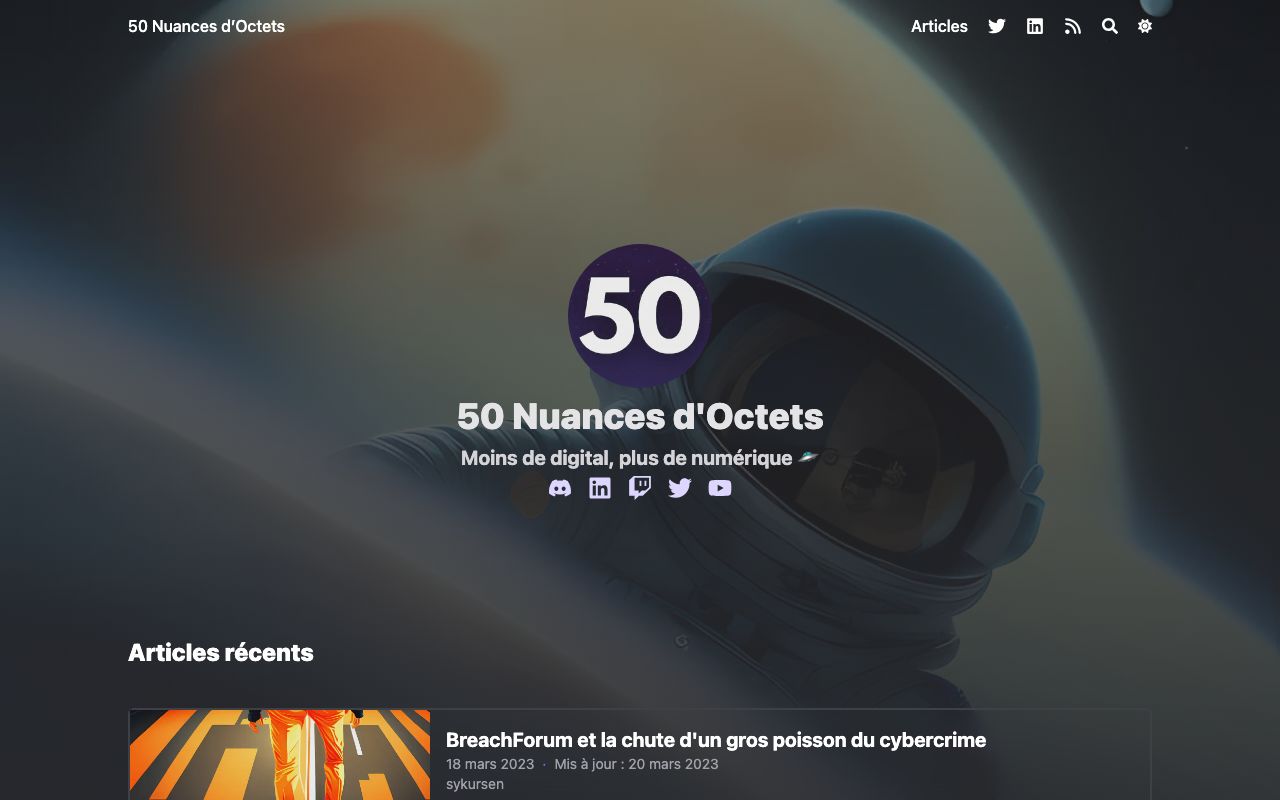Open the BreachForum cybercrime article title
This screenshot has width=1280, height=800.
(716, 740)
